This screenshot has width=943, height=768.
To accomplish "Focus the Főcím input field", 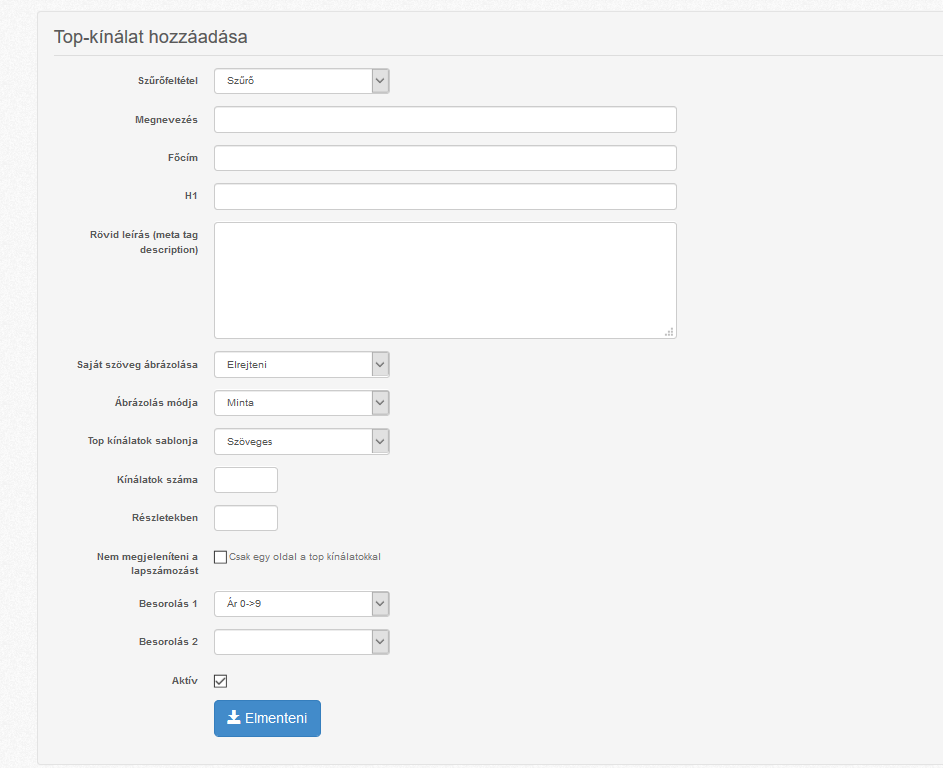I will pyautogui.click(x=446, y=158).
